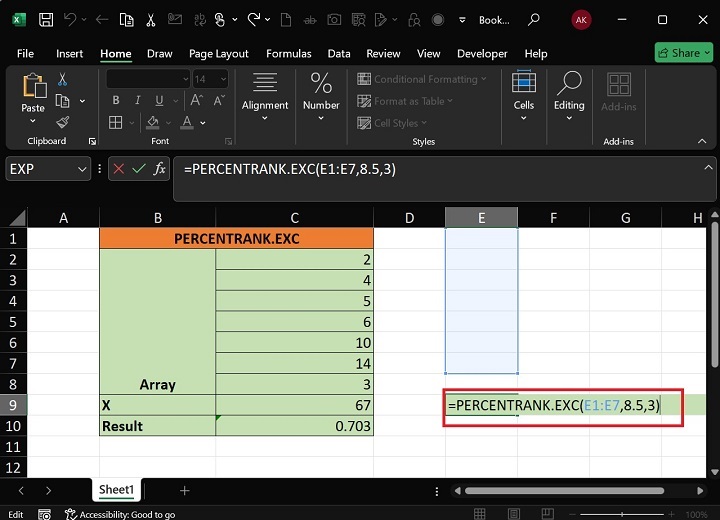
Task: Select column E header
Action: 481,218
